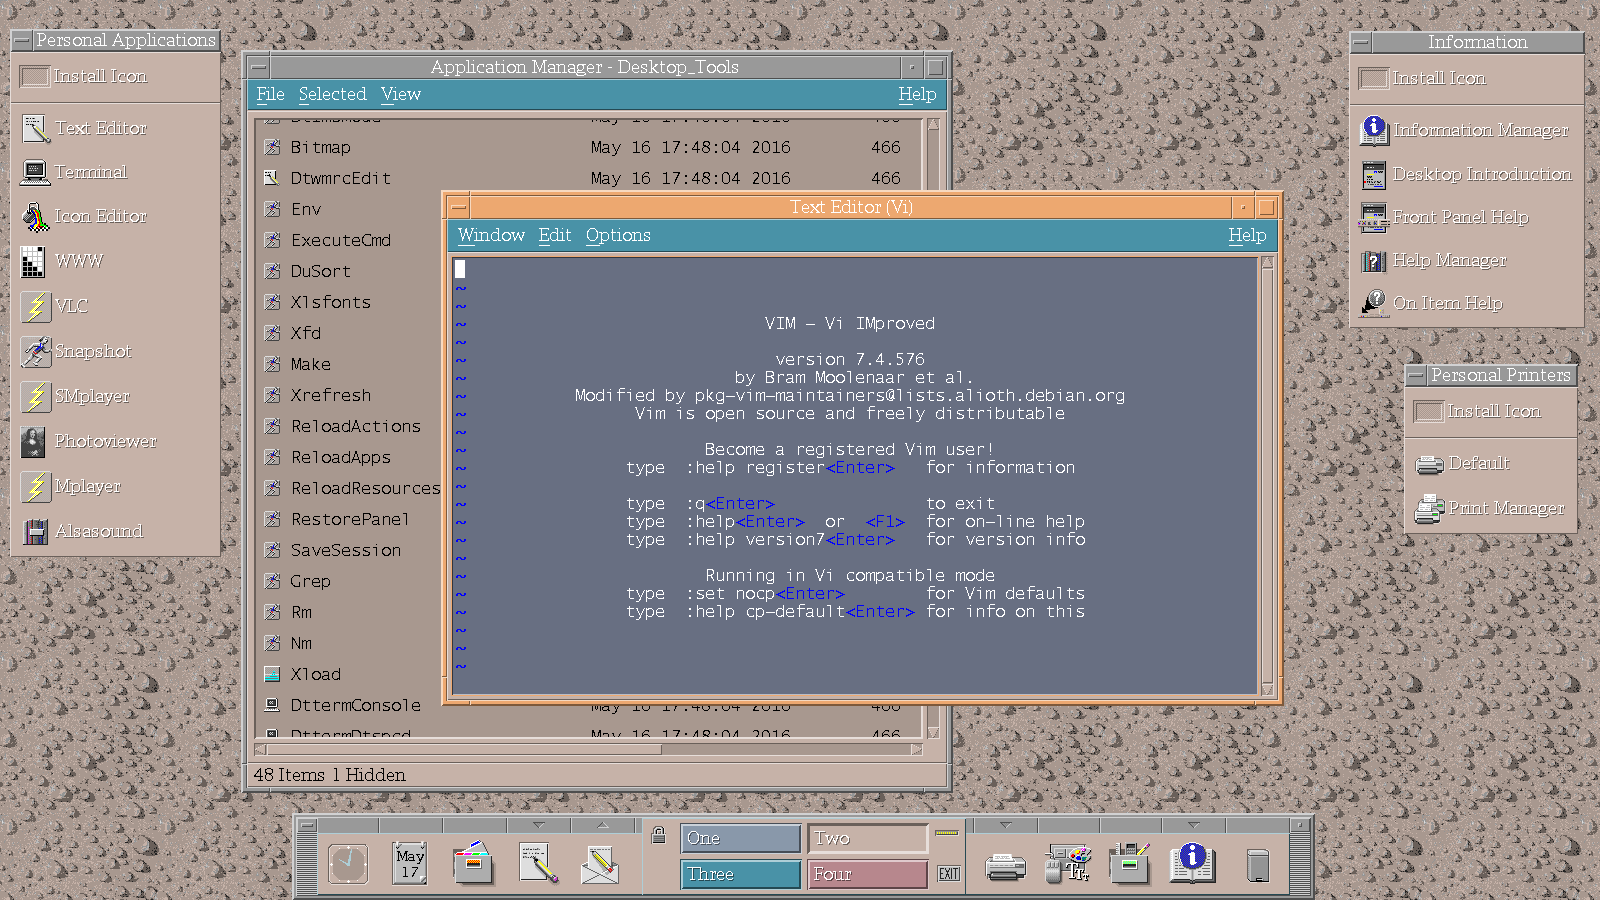
Task: Open the Application Manager window menu button
Action: coord(259,67)
